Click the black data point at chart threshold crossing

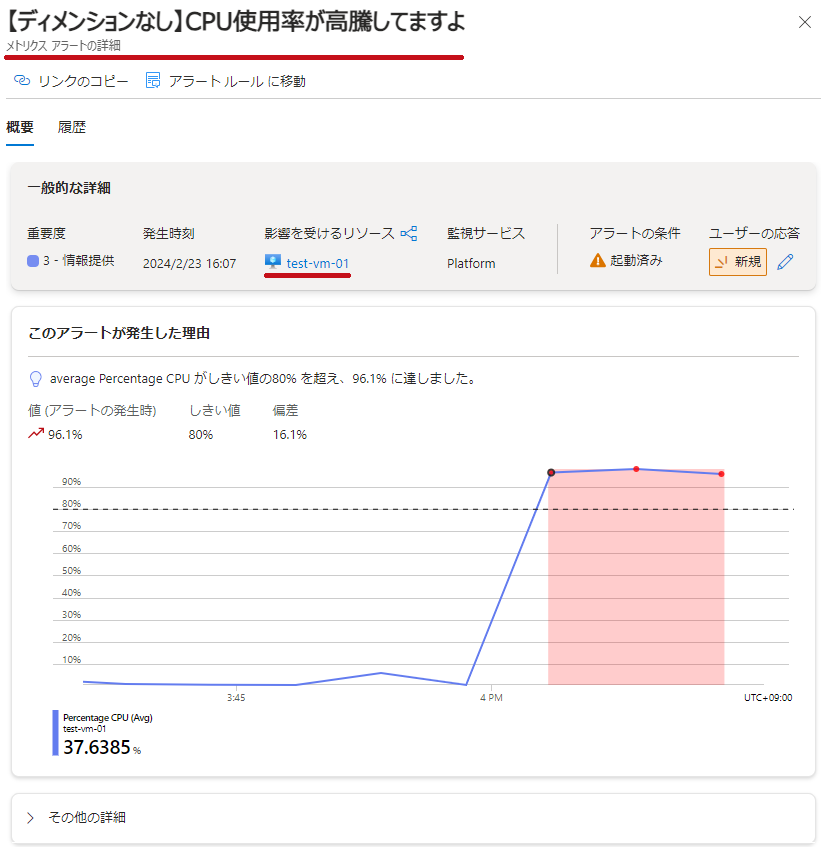pyautogui.click(x=551, y=473)
